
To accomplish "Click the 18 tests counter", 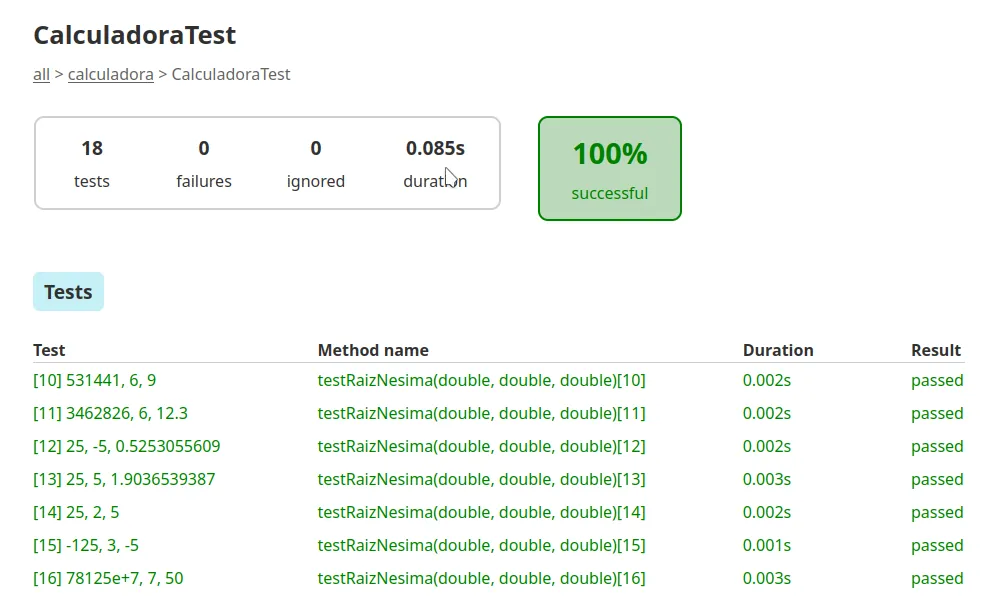I will (92, 164).
